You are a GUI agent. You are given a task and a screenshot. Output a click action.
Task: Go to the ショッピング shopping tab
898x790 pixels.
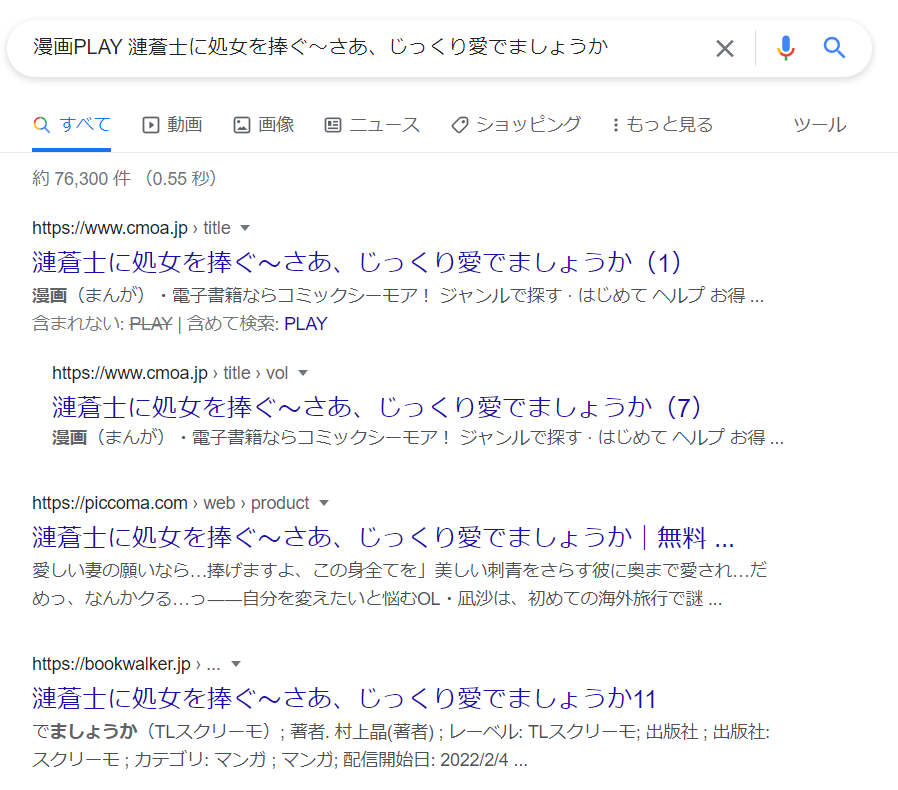[x=516, y=125]
